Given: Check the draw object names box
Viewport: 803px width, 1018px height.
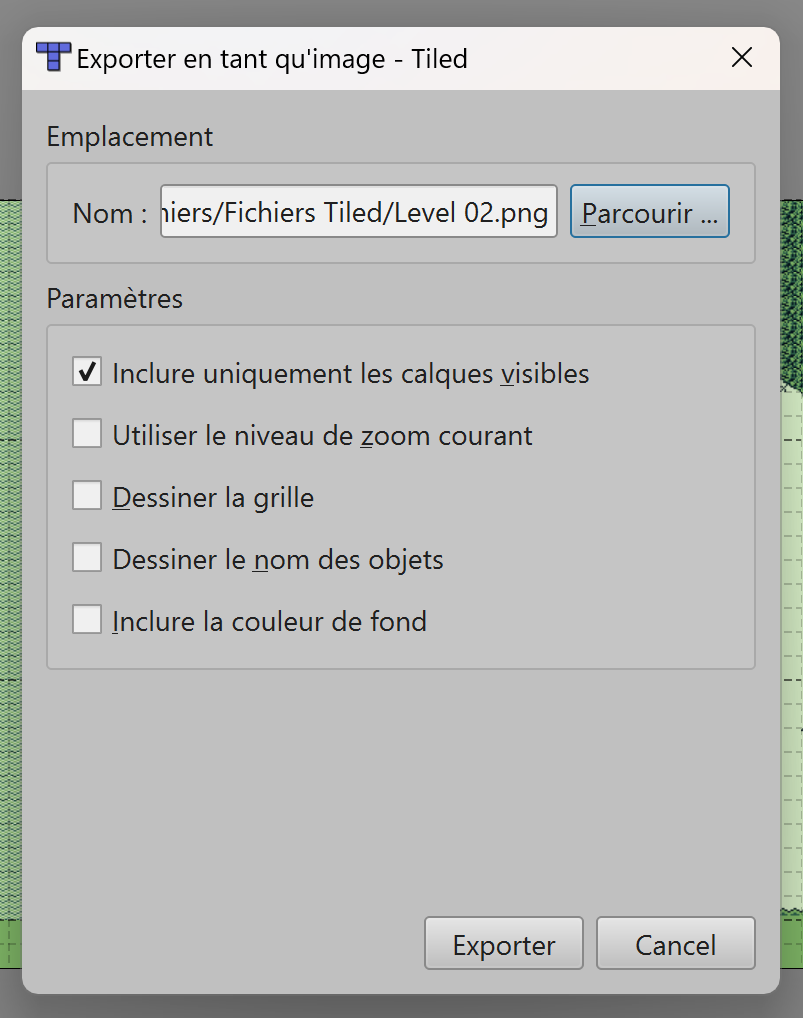Looking at the screenshot, I should point(87,558).
